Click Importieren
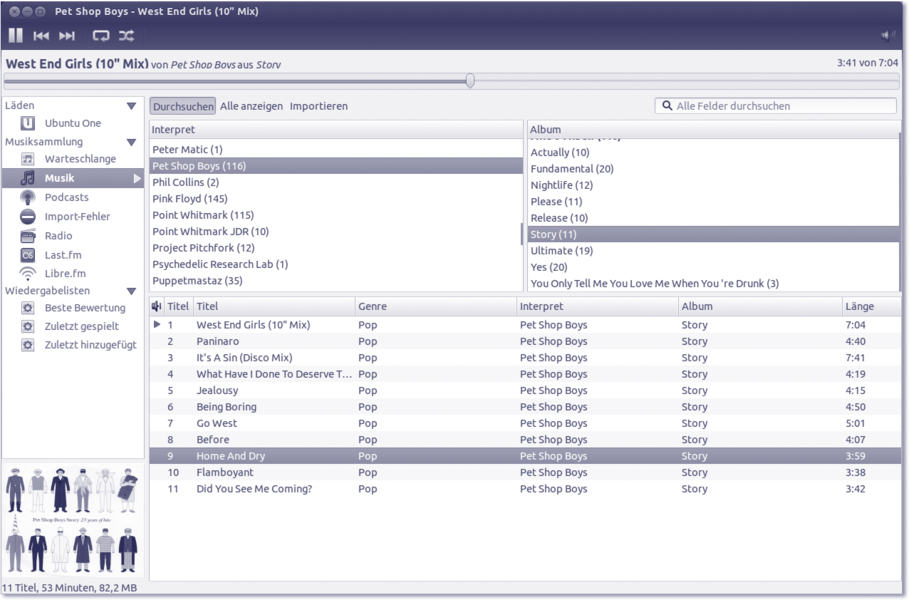The image size is (909, 600). pos(319,106)
